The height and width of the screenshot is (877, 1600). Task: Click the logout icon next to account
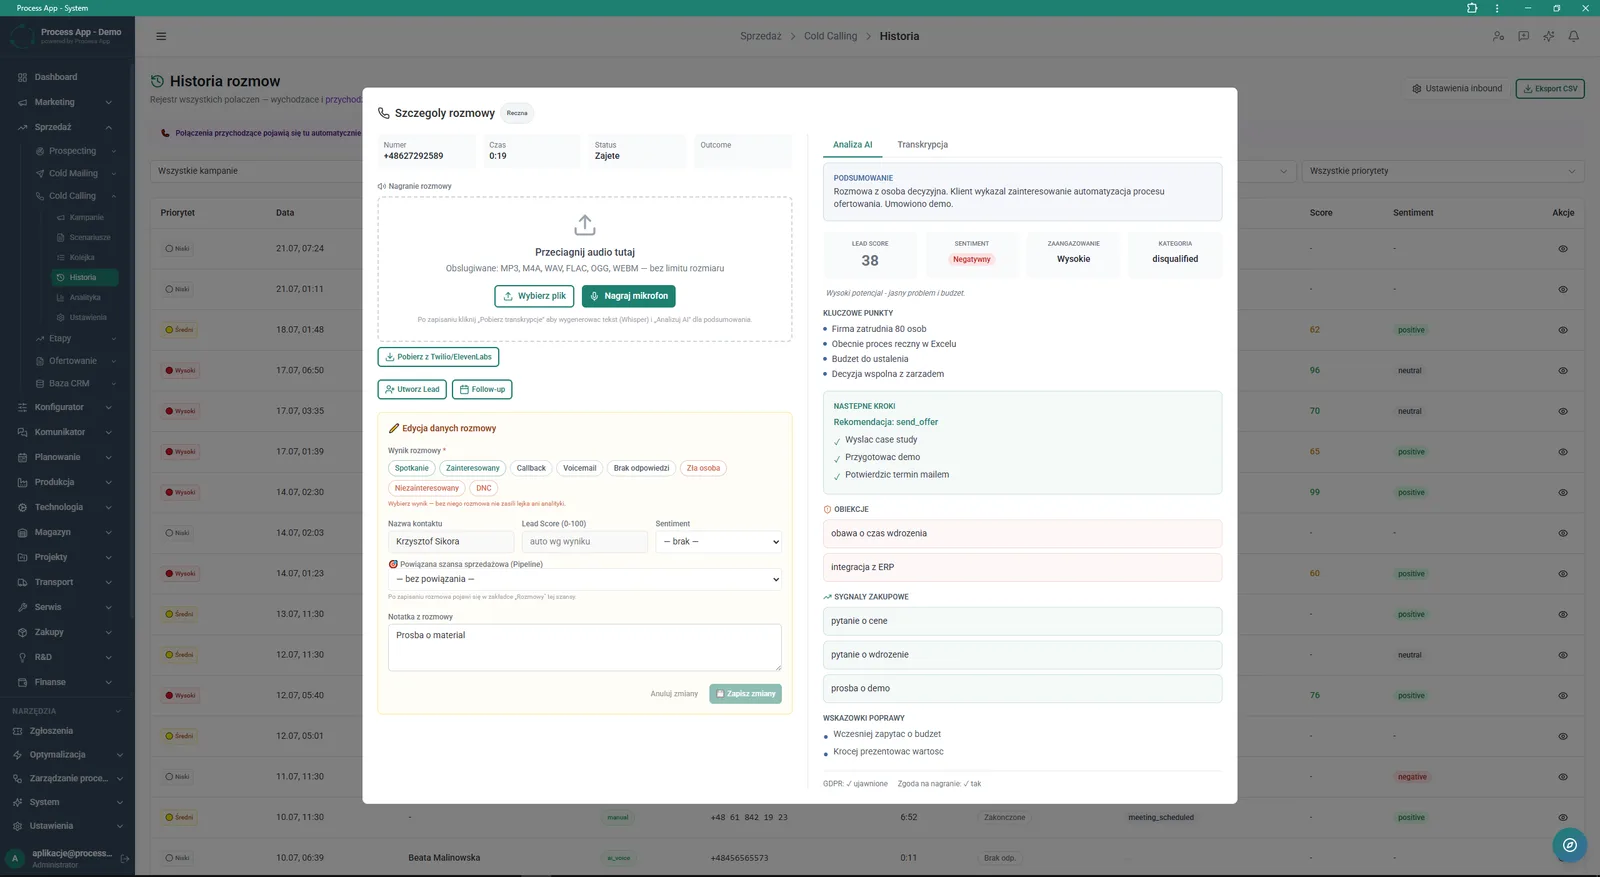coord(125,858)
